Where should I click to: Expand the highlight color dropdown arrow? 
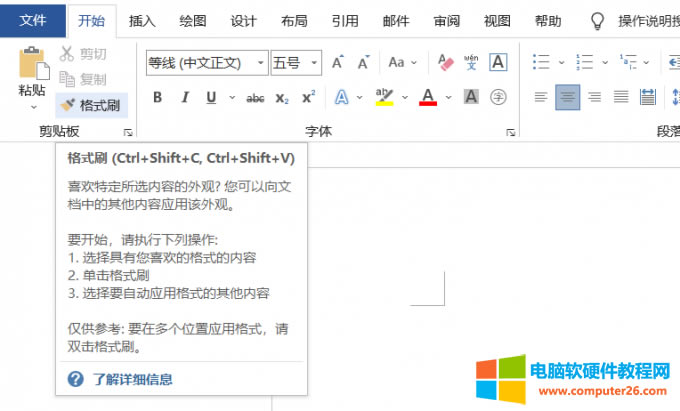tap(405, 97)
